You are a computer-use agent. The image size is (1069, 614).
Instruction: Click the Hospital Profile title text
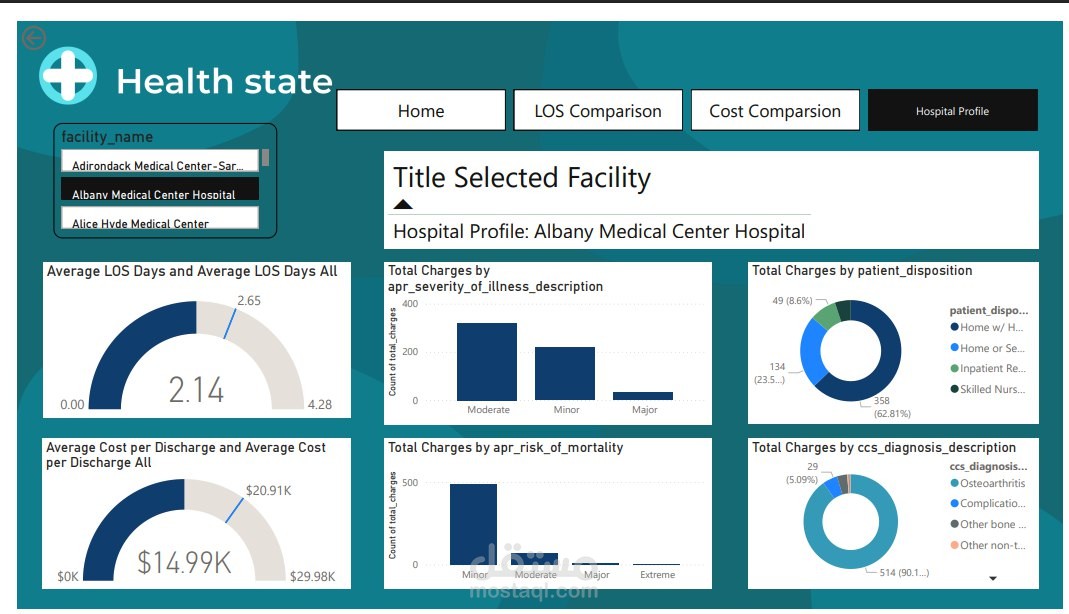pos(599,232)
